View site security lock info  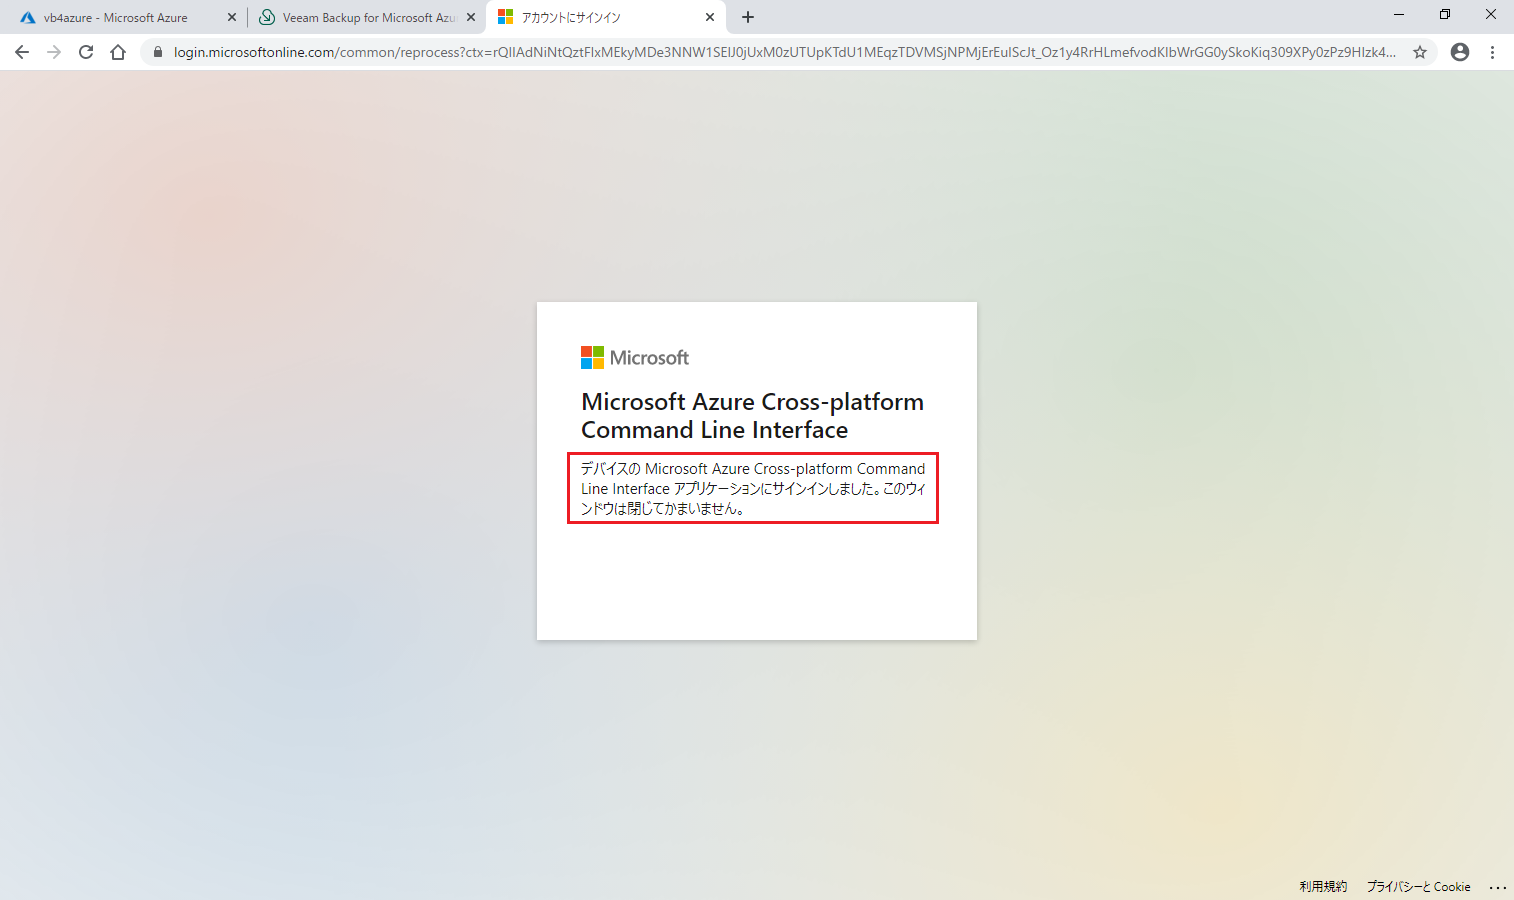[157, 52]
